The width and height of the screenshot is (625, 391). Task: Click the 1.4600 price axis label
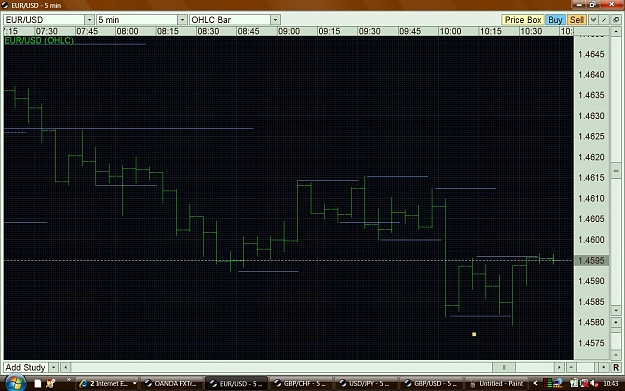pos(591,240)
